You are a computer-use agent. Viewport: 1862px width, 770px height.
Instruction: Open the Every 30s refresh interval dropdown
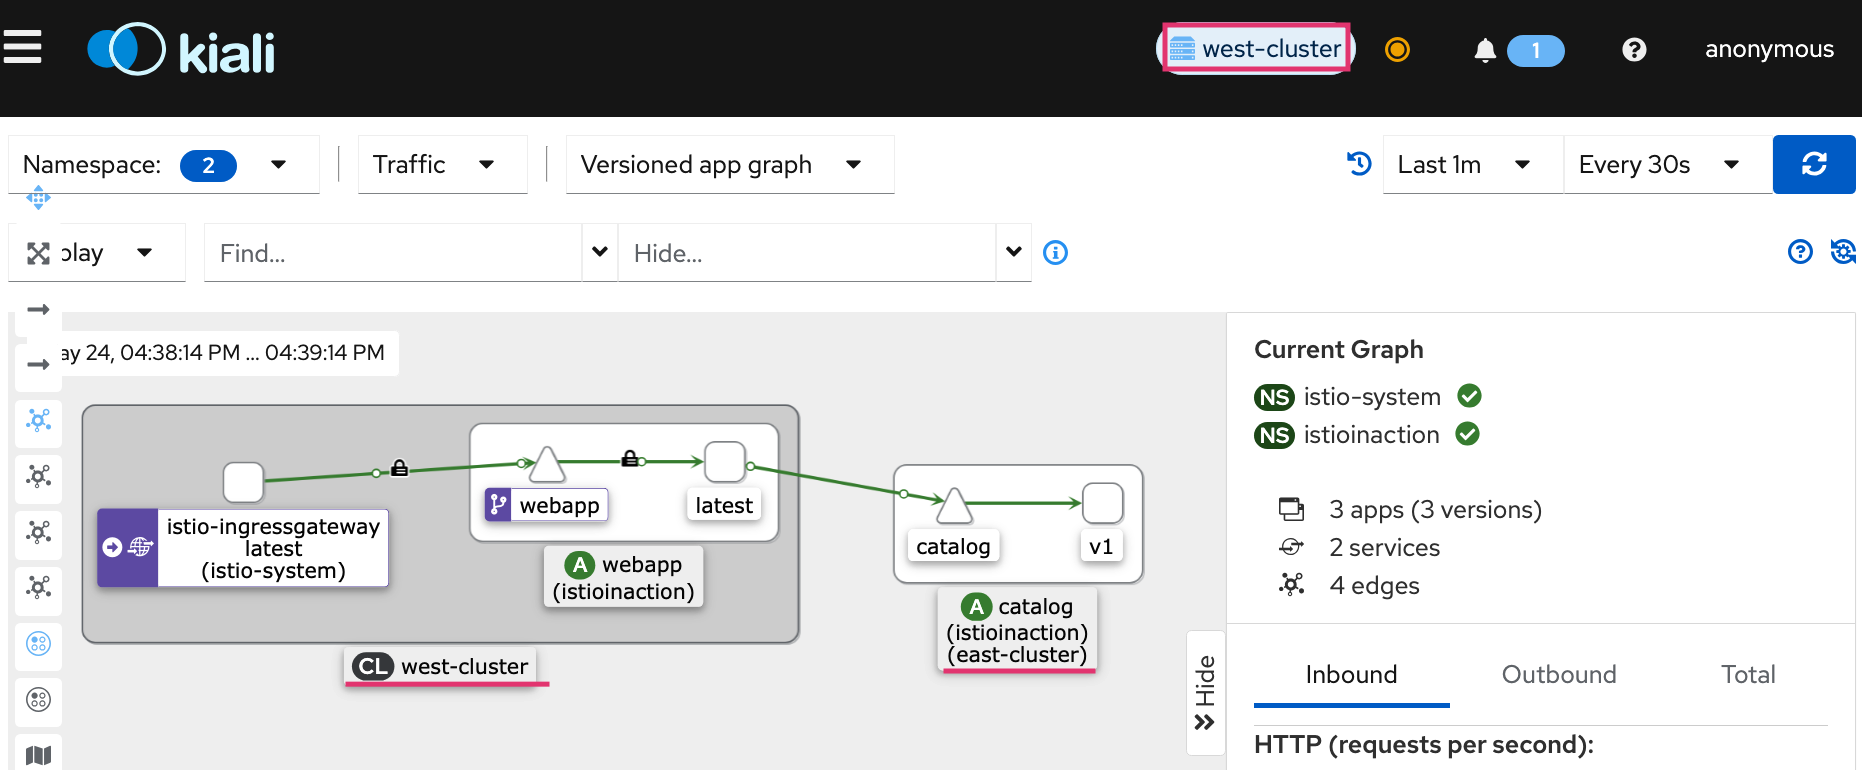[1667, 164]
